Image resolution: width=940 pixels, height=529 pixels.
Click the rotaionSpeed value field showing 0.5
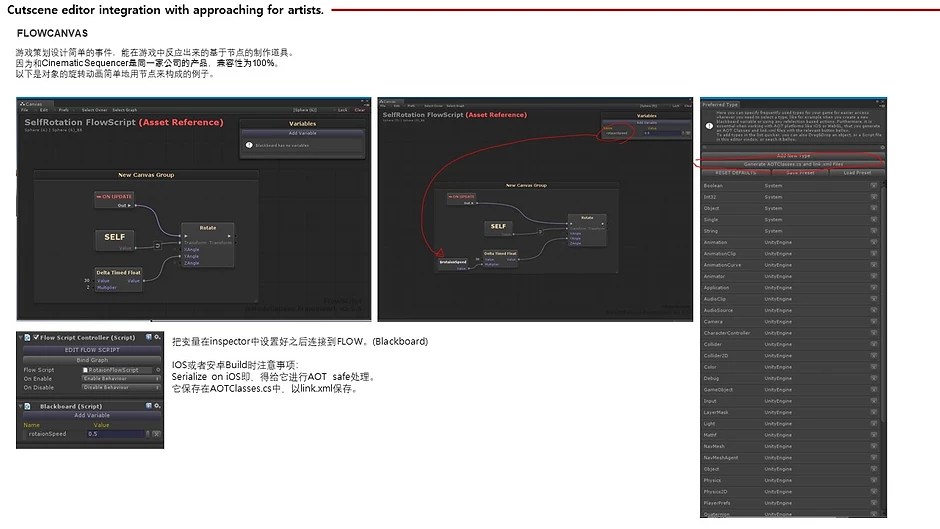coord(116,434)
